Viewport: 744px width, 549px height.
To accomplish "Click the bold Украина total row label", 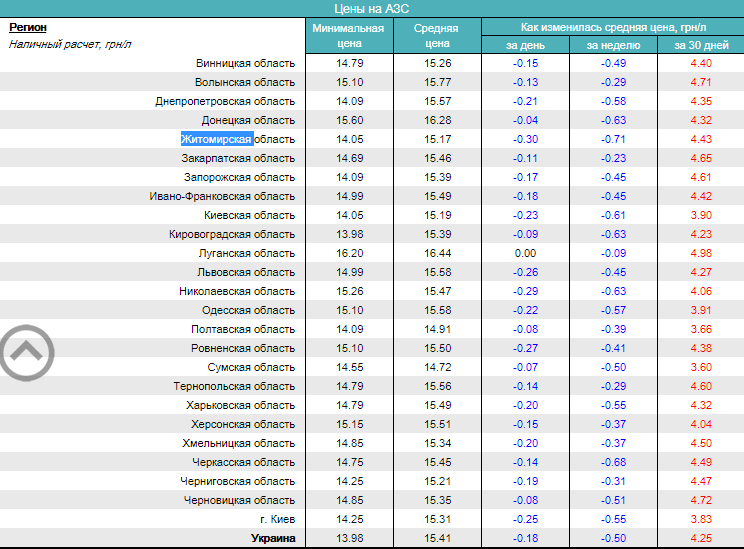I will [x=272, y=538].
